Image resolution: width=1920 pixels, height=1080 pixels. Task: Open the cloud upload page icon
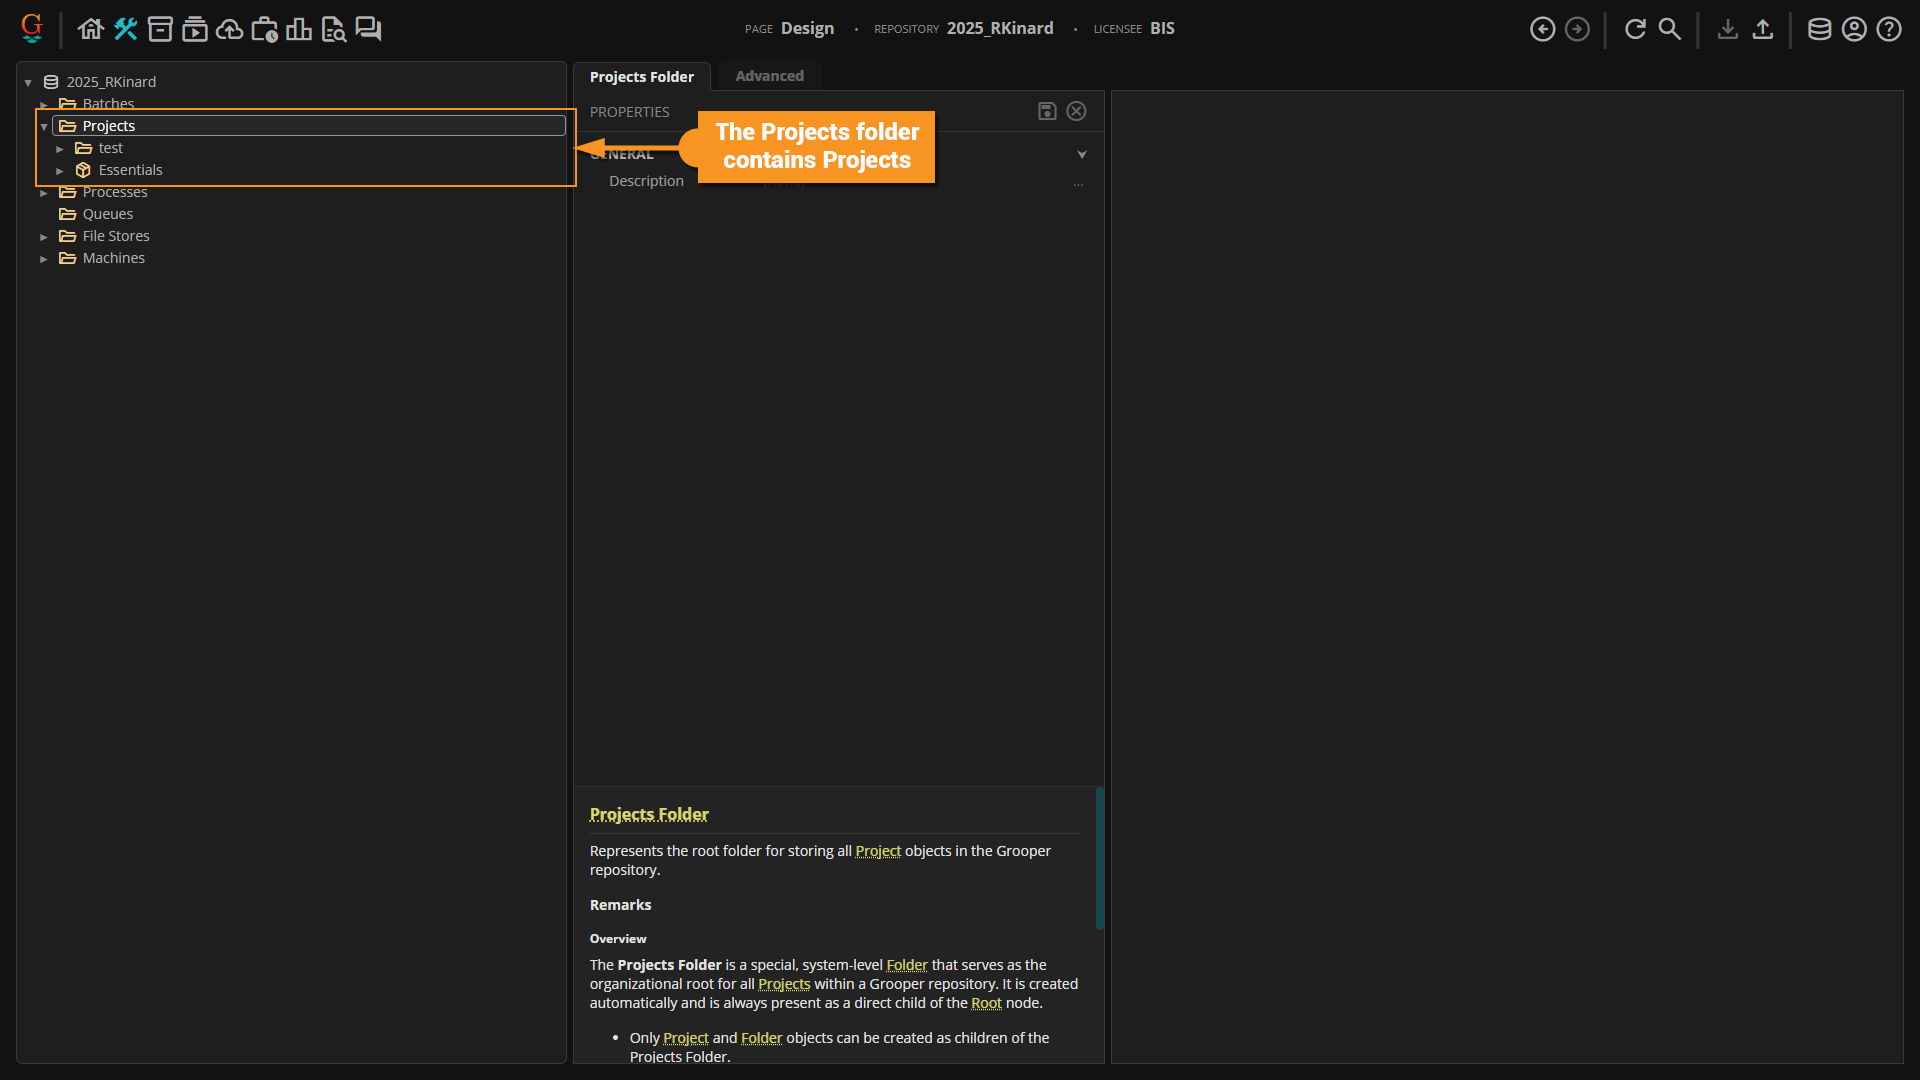229,29
